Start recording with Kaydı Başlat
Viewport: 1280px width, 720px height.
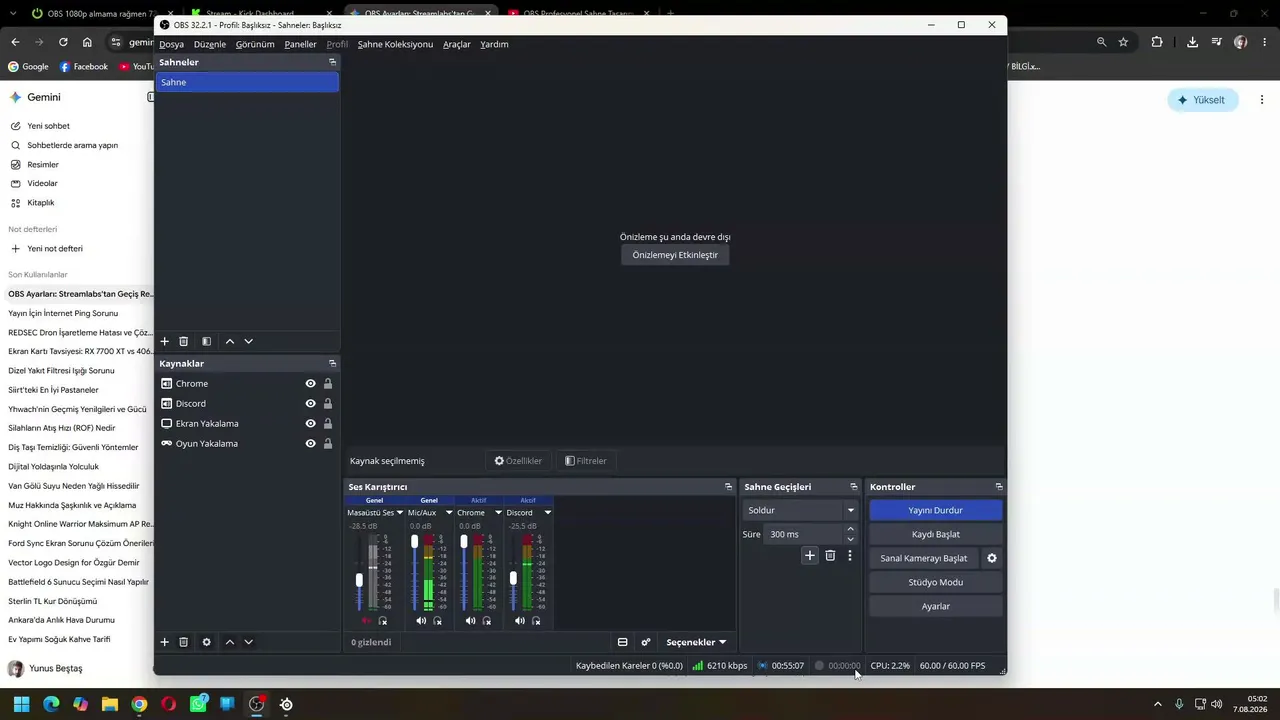(936, 534)
